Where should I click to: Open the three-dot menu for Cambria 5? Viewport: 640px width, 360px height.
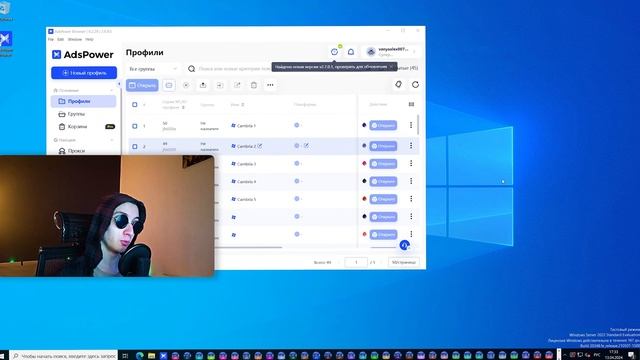(x=411, y=199)
